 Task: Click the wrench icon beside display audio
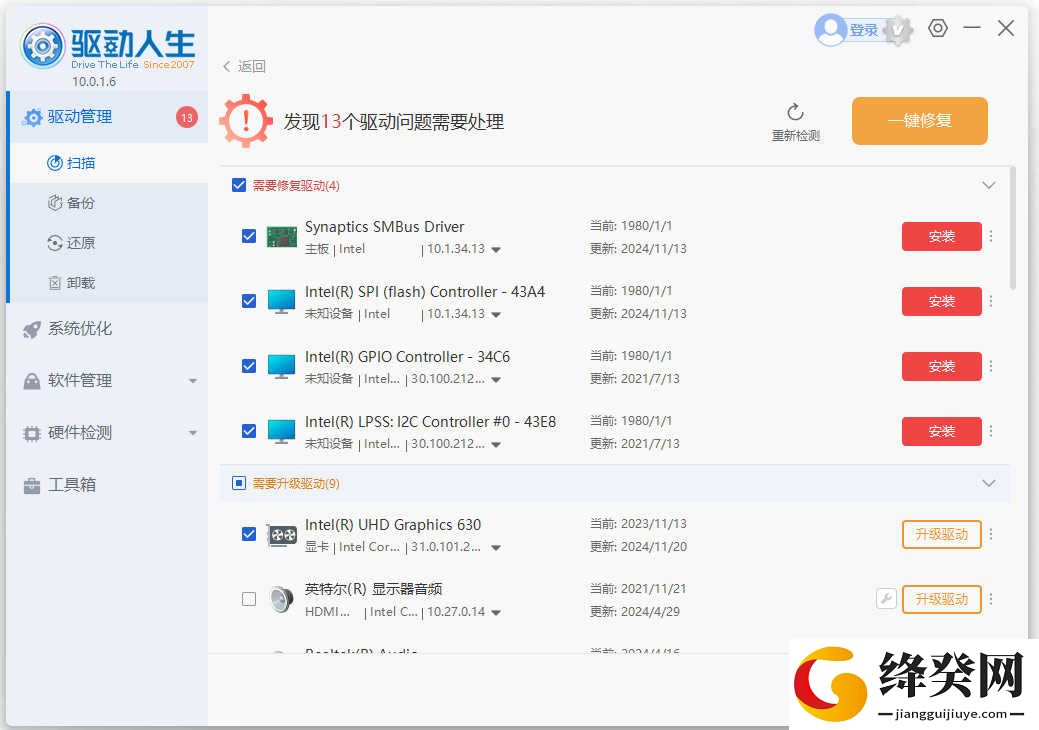[886, 599]
